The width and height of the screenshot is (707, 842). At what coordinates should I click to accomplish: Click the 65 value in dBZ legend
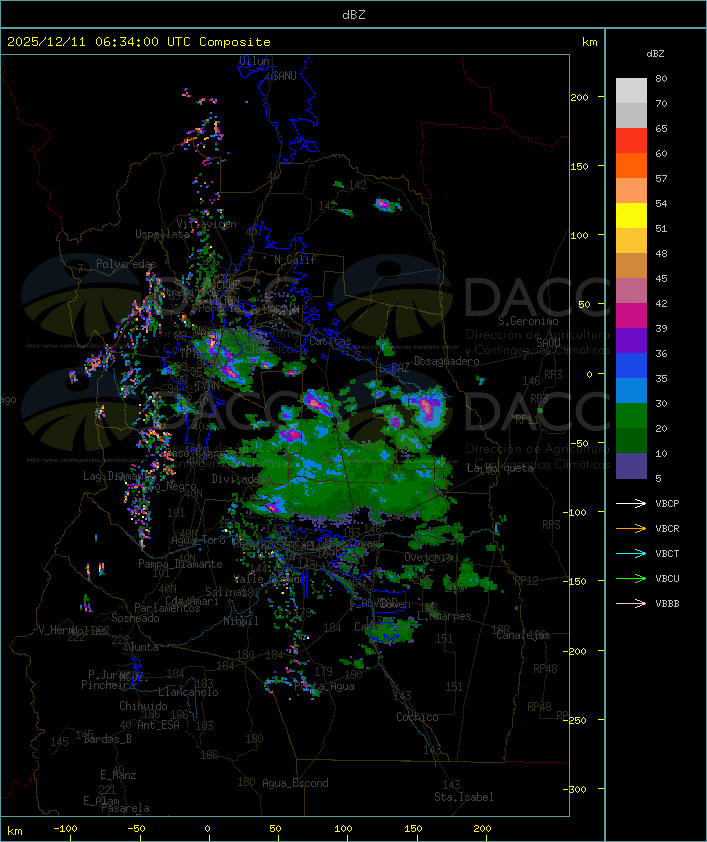pos(661,128)
